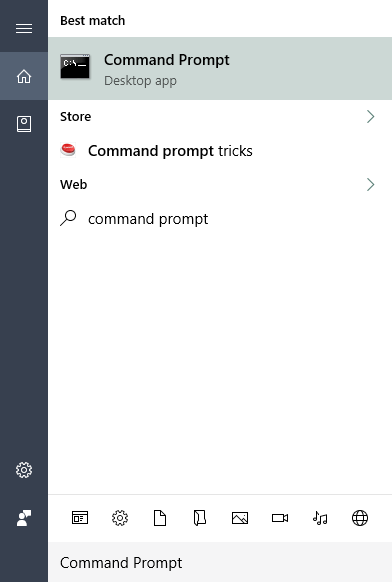Screen dimensions: 392x582
Task: Click the Command Prompt black console thumbnail
Action: (75, 67)
